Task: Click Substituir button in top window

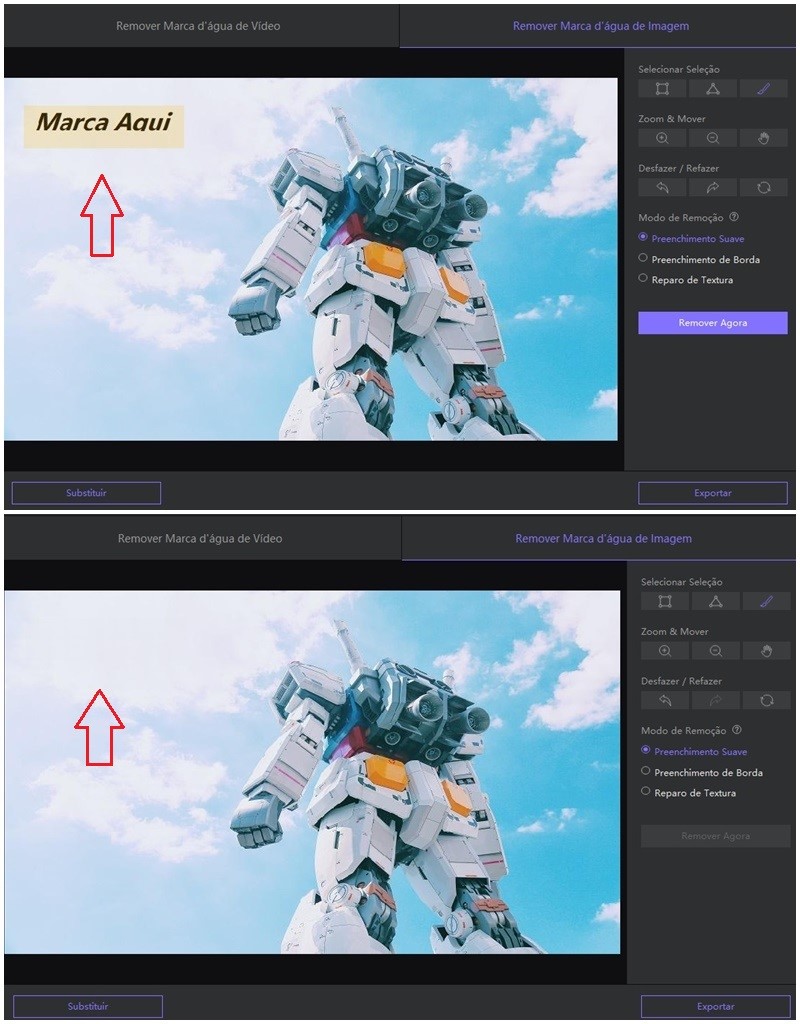Action: click(x=86, y=493)
